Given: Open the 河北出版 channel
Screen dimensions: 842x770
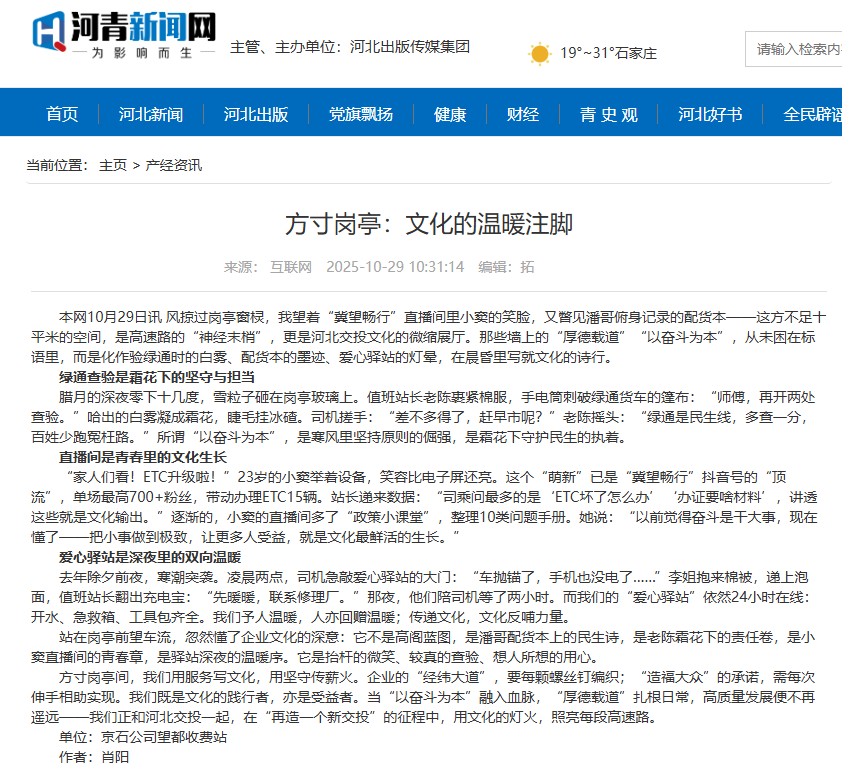Looking at the screenshot, I should [256, 114].
